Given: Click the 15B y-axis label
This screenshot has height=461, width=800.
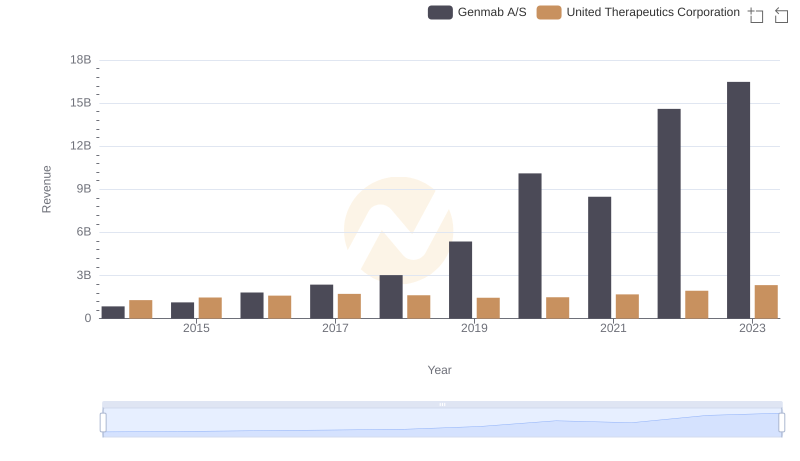Looking at the screenshot, I should point(81,103).
